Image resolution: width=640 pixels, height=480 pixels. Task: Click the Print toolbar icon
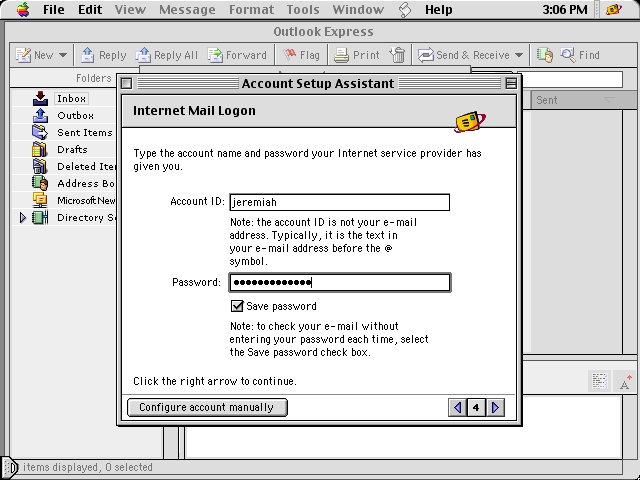click(341, 55)
